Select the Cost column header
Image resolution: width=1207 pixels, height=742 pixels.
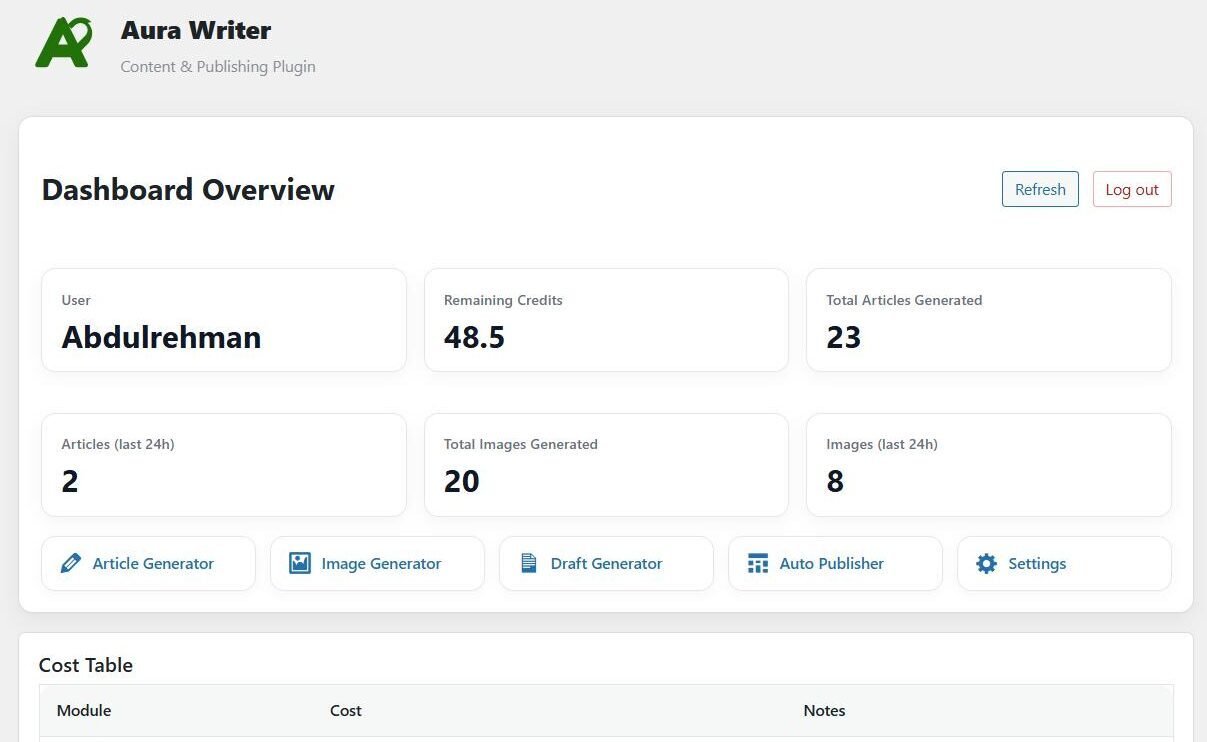[346, 710]
